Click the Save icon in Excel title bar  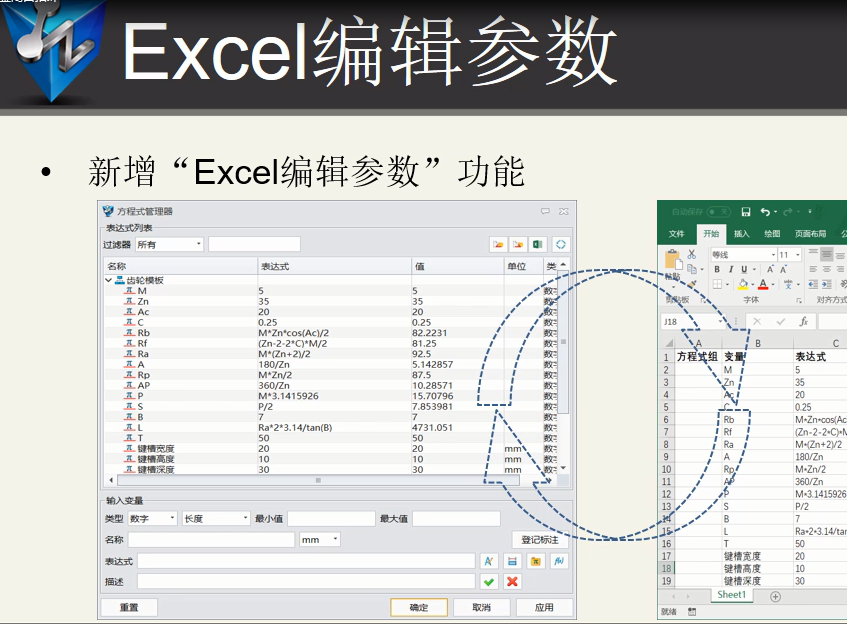point(745,212)
